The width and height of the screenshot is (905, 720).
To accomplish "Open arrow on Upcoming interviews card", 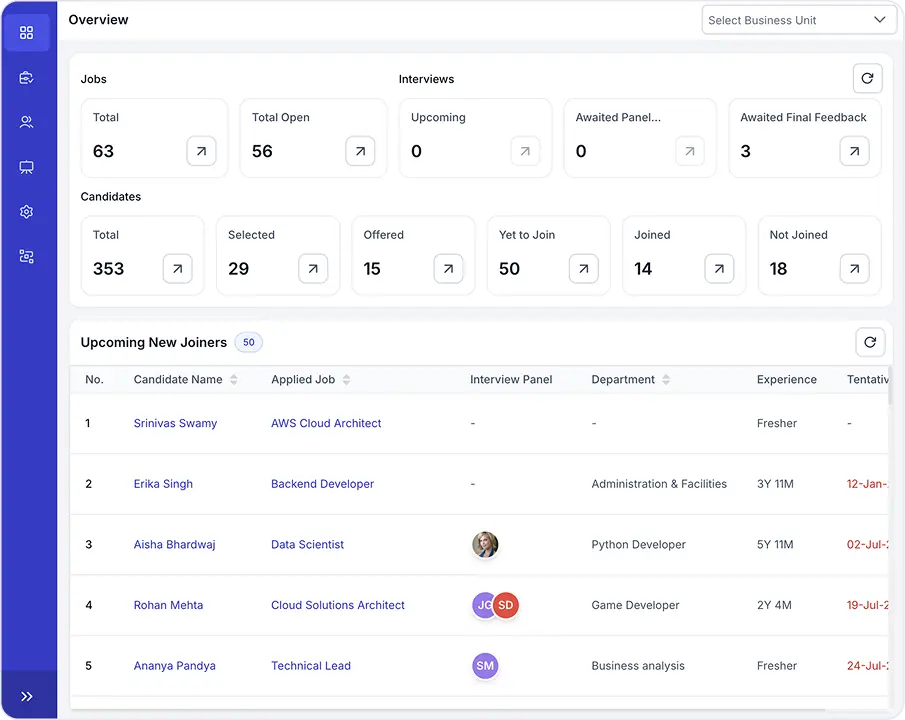I will 525,151.
